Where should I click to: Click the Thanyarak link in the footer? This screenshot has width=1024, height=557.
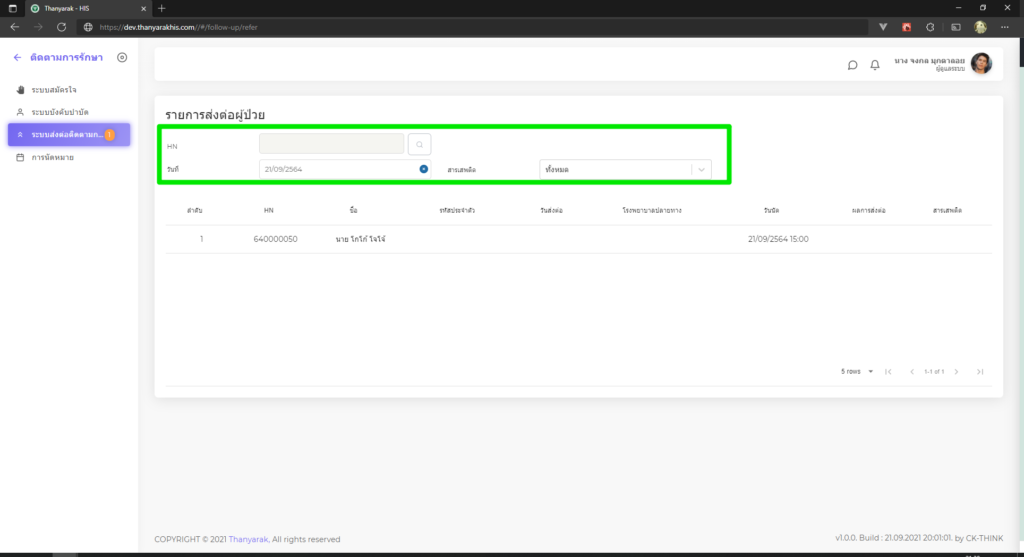pyautogui.click(x=248, y=539)
